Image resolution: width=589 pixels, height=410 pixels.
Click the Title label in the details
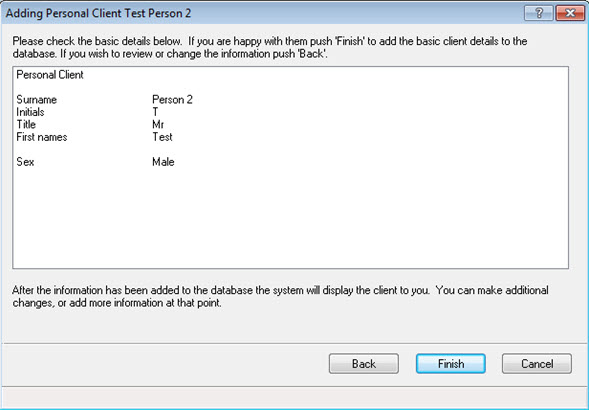26,124
